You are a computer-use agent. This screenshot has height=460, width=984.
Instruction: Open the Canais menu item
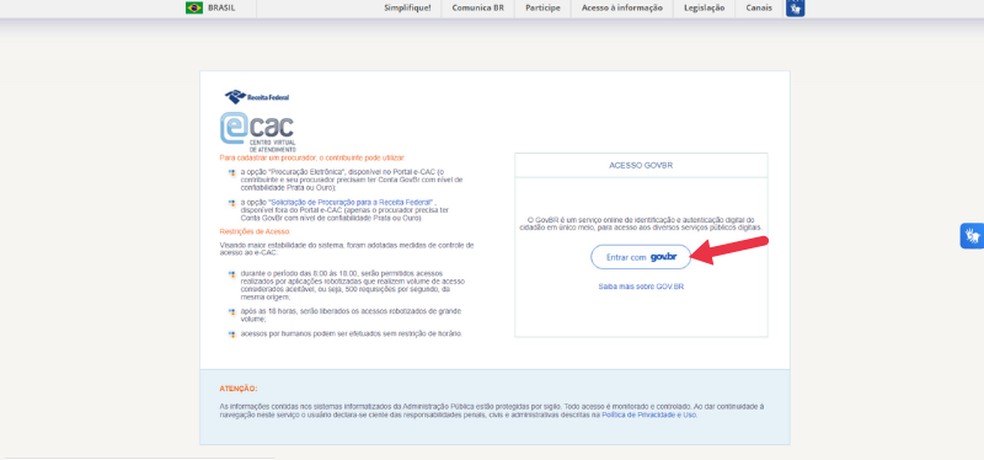[759, 8]
